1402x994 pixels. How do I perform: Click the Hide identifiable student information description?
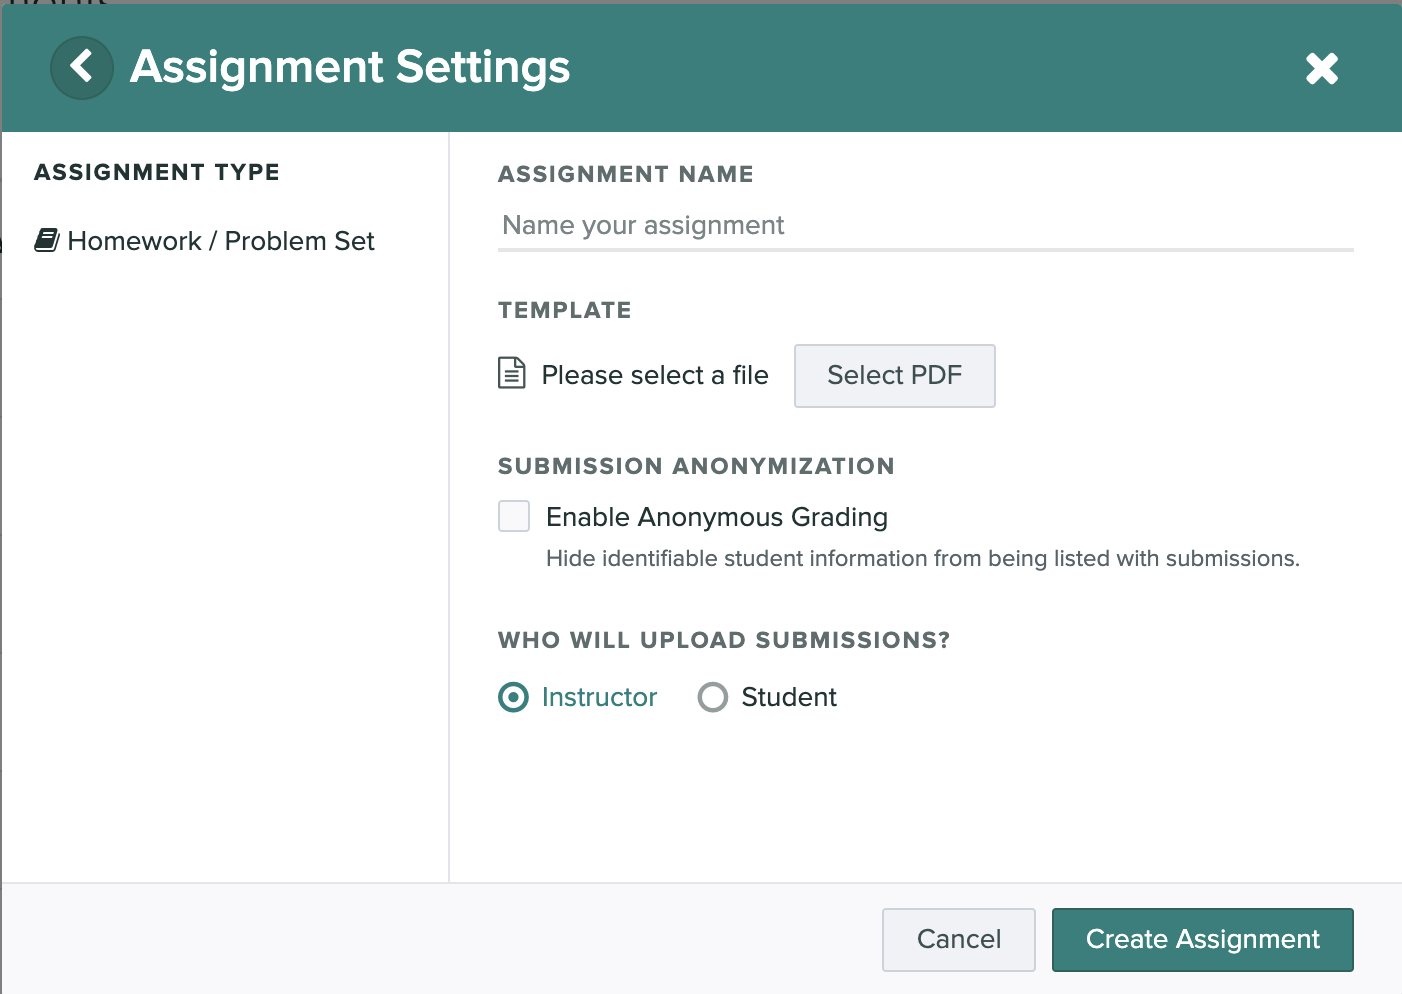[923, 558]
